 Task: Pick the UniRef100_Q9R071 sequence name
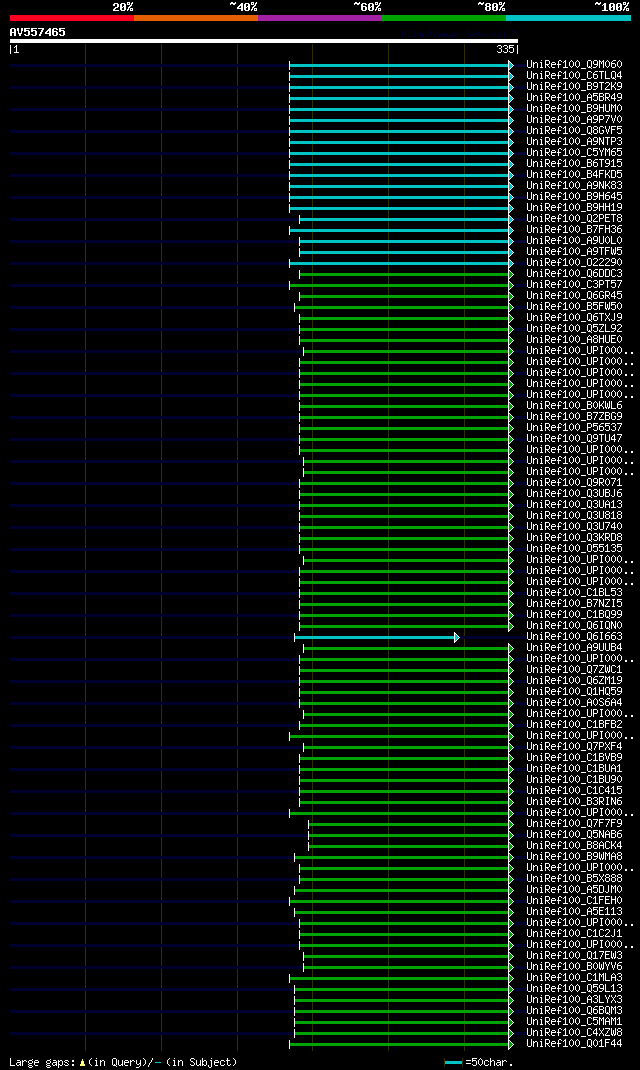point(574,483)
